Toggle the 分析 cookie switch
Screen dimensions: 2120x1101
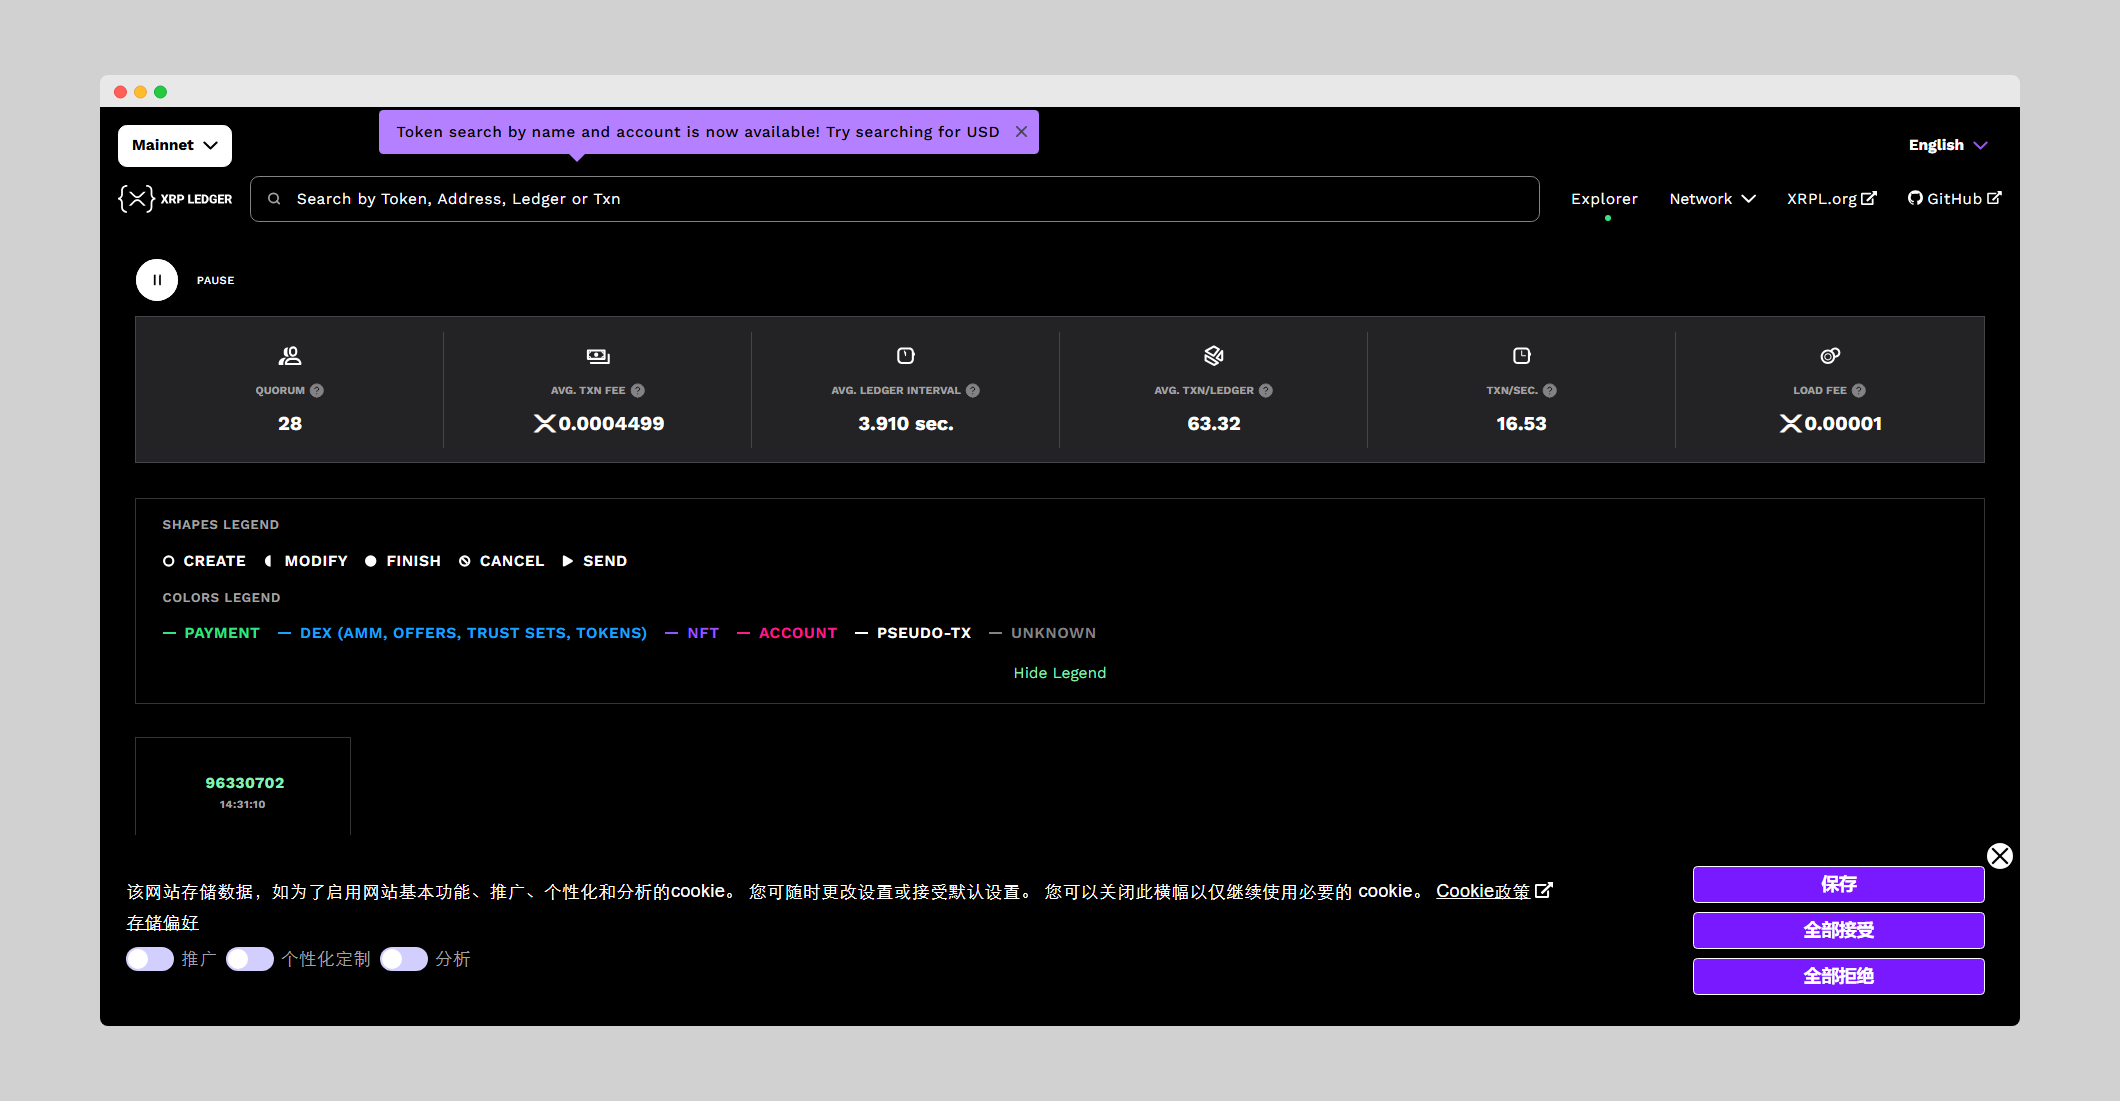pyautogui.click(x=404, y=959)
